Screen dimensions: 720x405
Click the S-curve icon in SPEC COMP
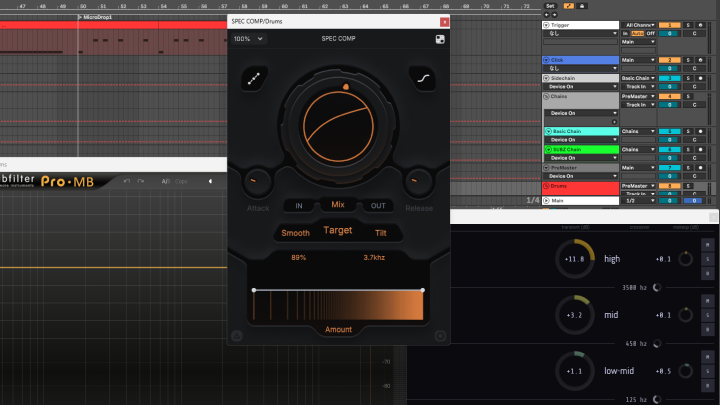click(x=423, y=79)
